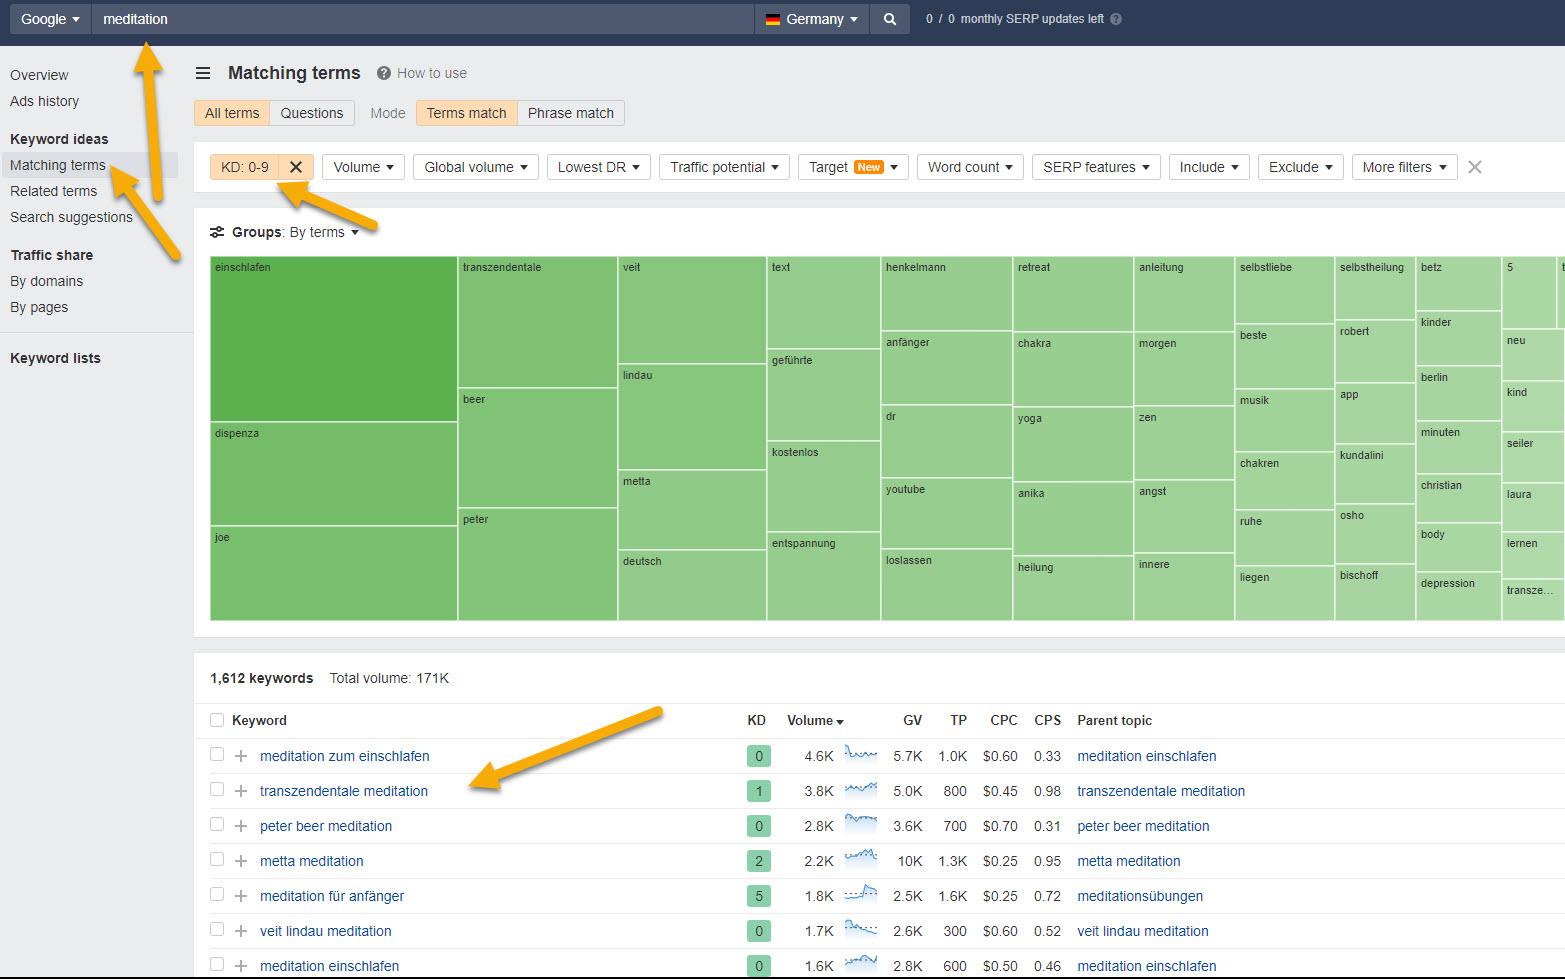Open trend chart for veit lindau meditation

click(861, 929)
